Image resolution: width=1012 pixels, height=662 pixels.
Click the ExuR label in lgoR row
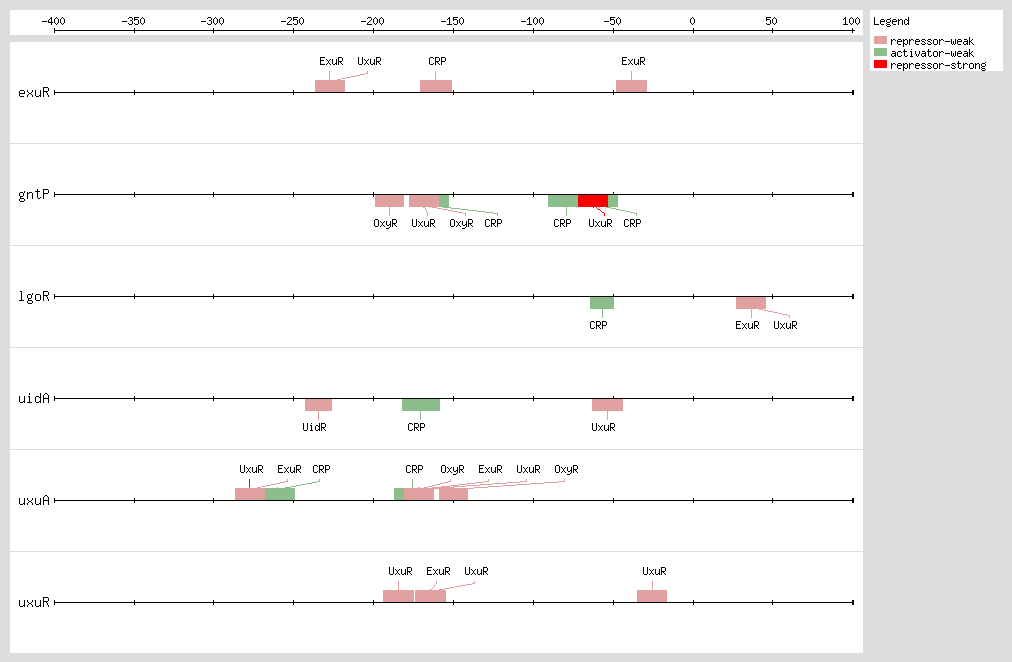747,325
